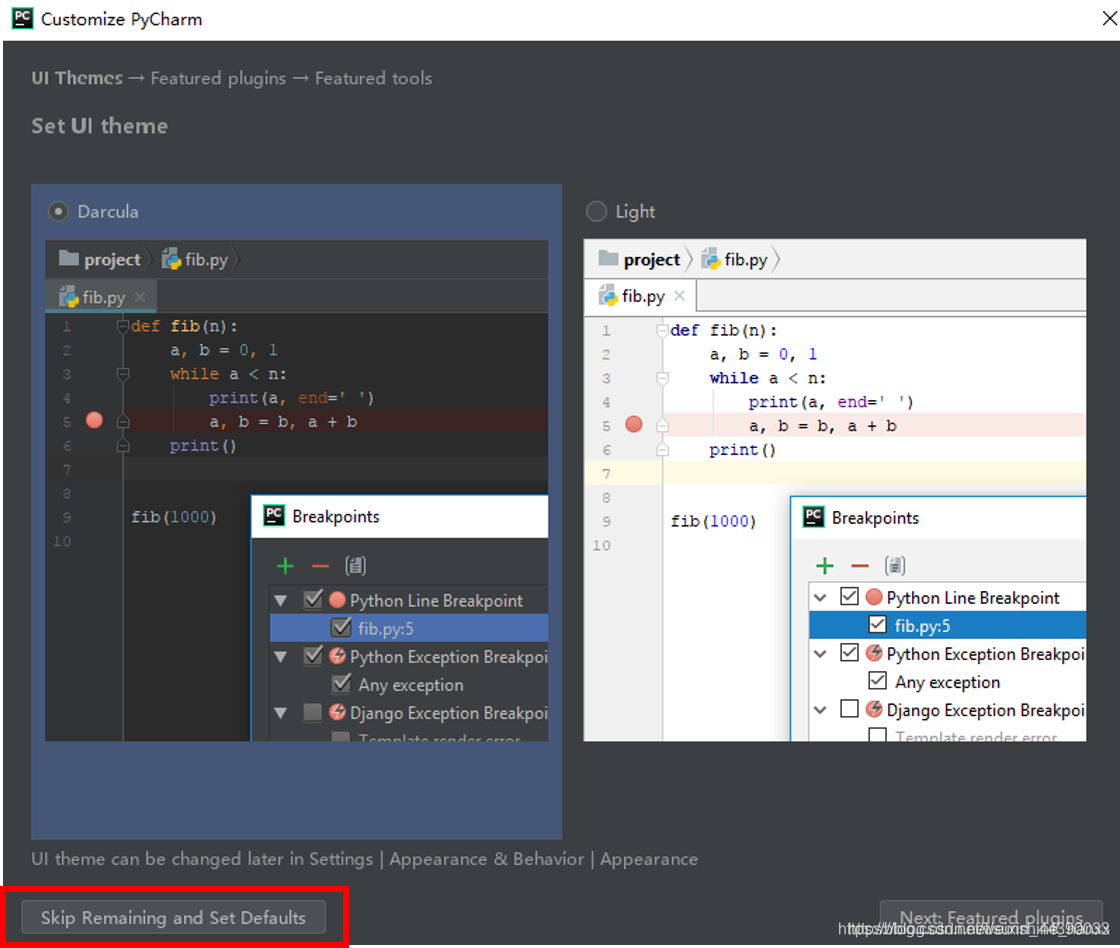Click the red breakpoint dot in Light preview
This screenshot has height=948, width=1120.
(x=634, y=424)
